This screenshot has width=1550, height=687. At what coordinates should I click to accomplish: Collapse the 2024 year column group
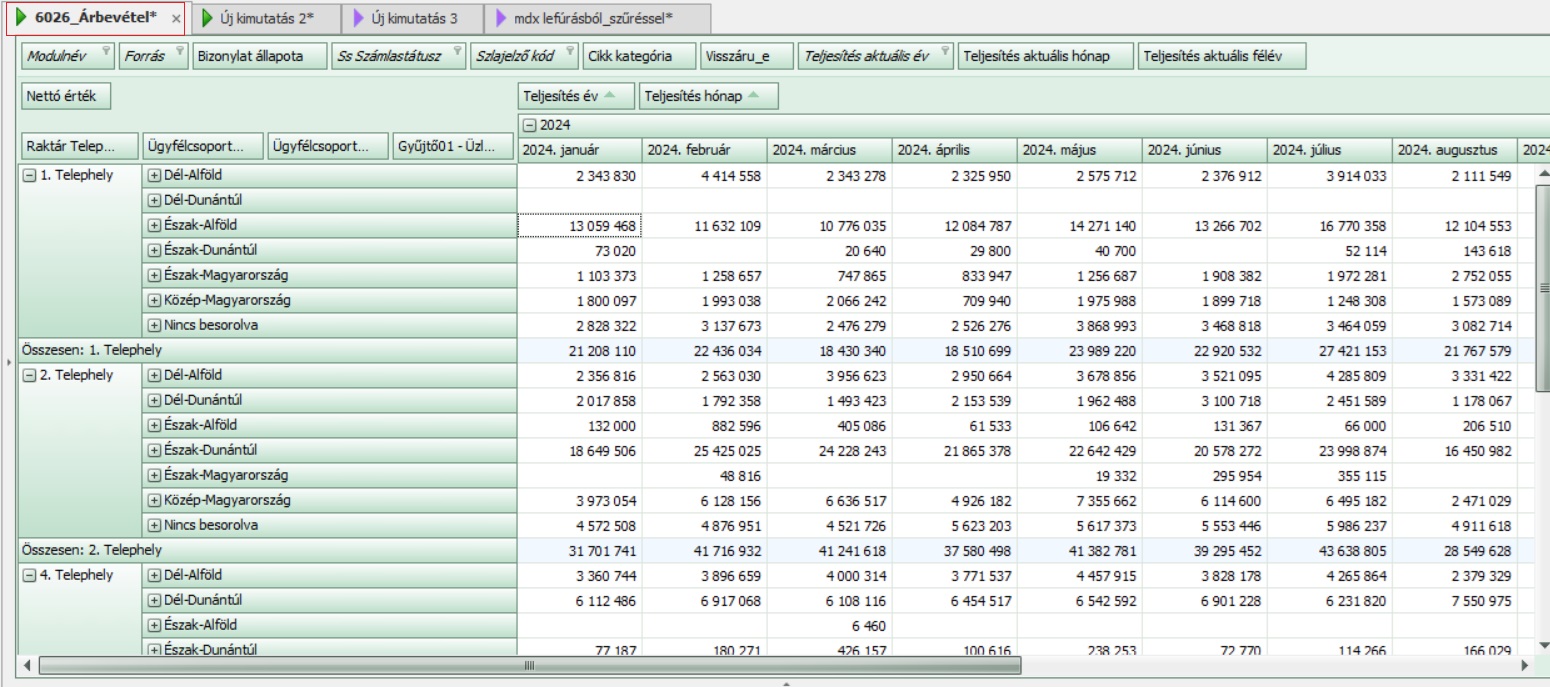point(529,125)
